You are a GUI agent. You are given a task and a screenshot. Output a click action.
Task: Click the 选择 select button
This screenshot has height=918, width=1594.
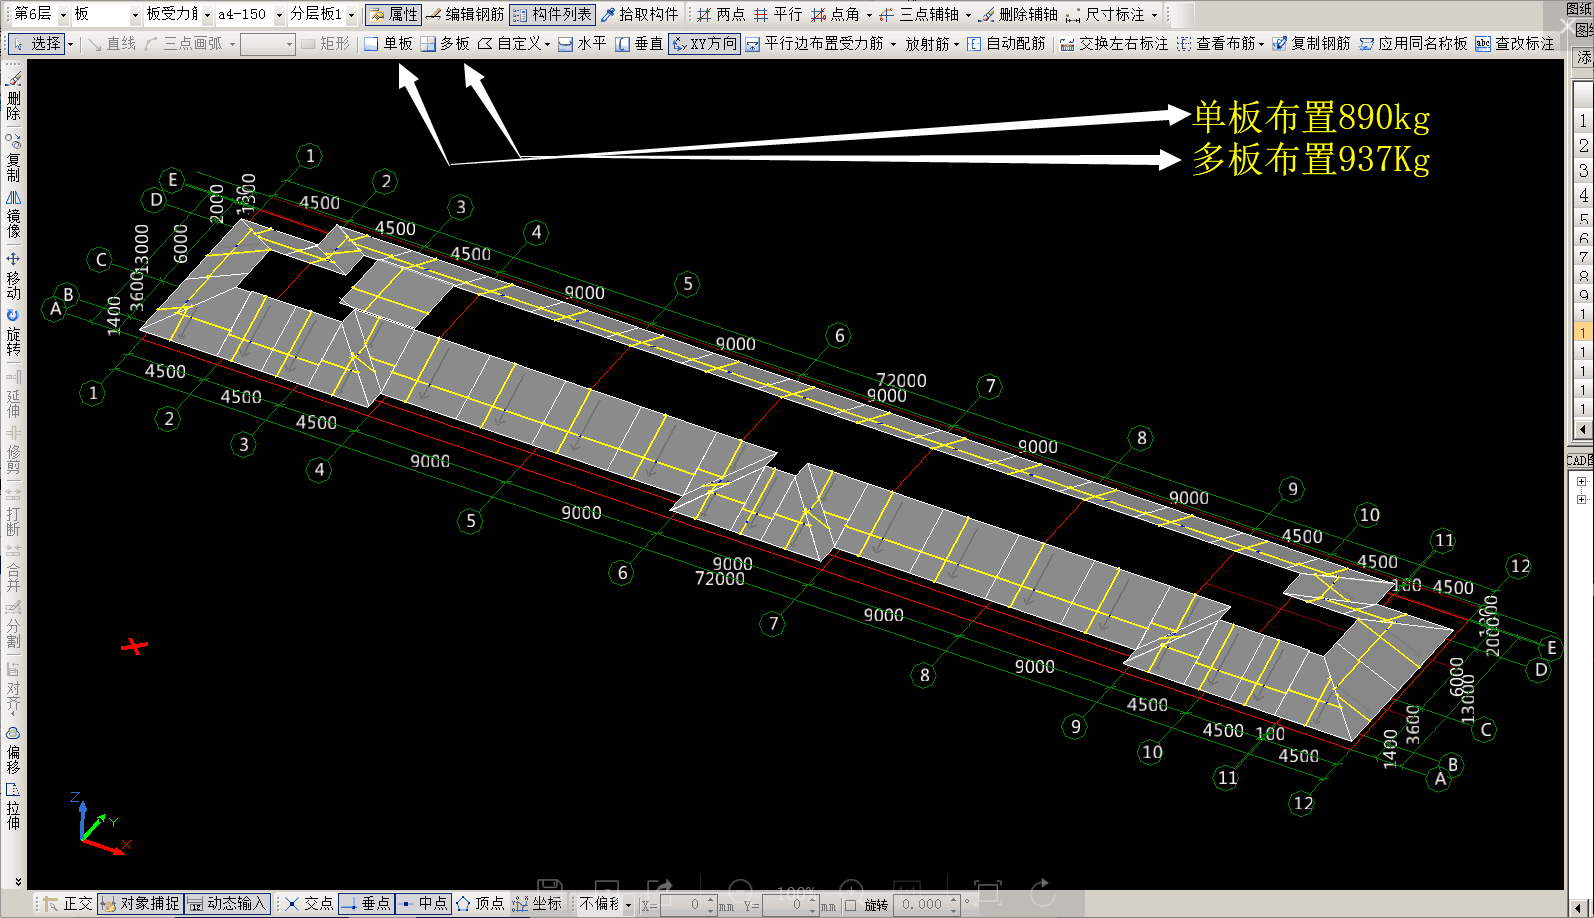pos(37,44)
